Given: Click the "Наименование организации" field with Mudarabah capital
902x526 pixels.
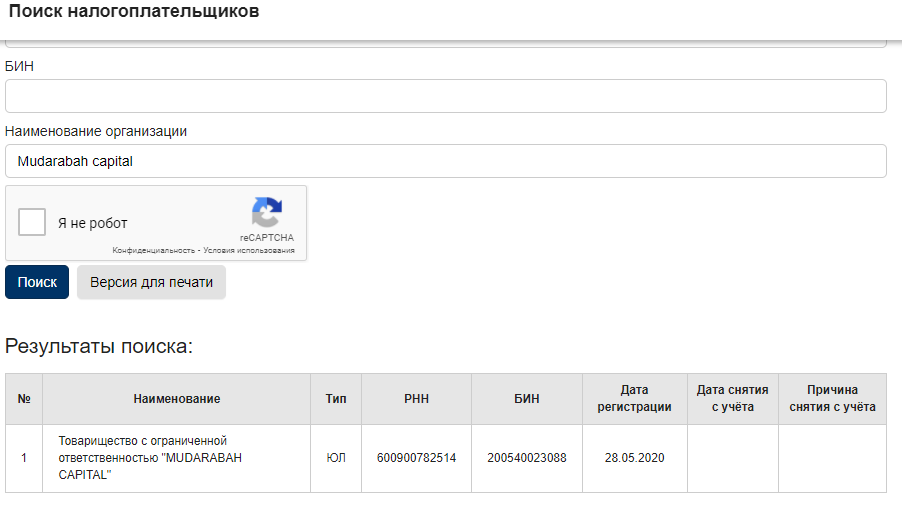Looking at the screenshot, I should (x=445, y=161).
